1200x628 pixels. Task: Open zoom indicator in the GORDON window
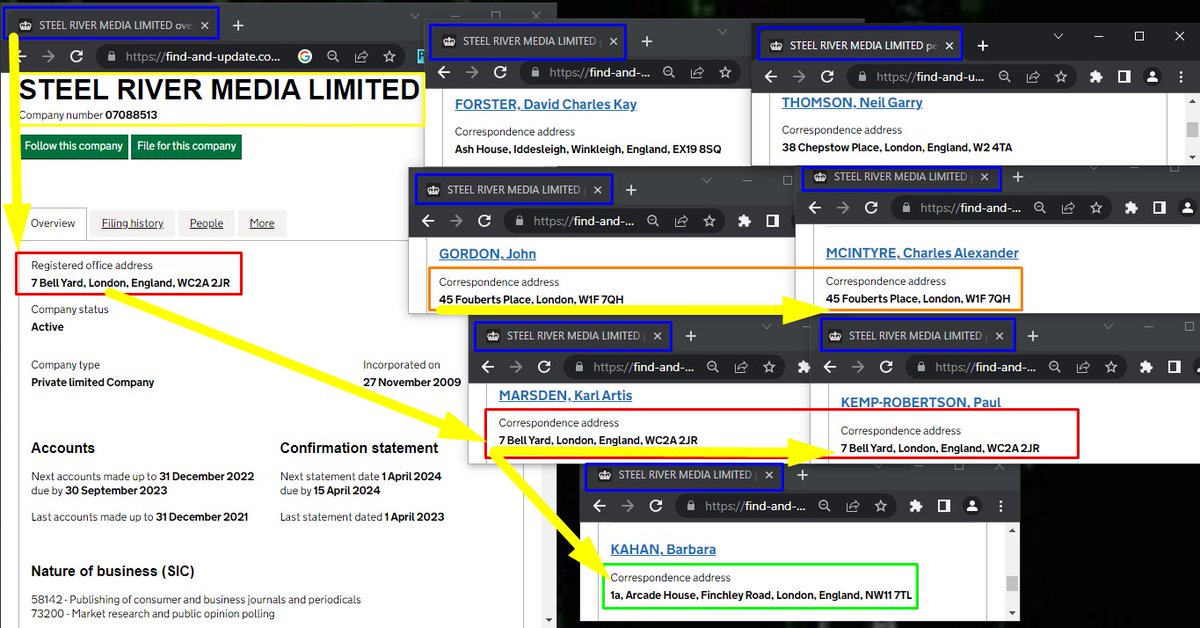pos(652,221)
